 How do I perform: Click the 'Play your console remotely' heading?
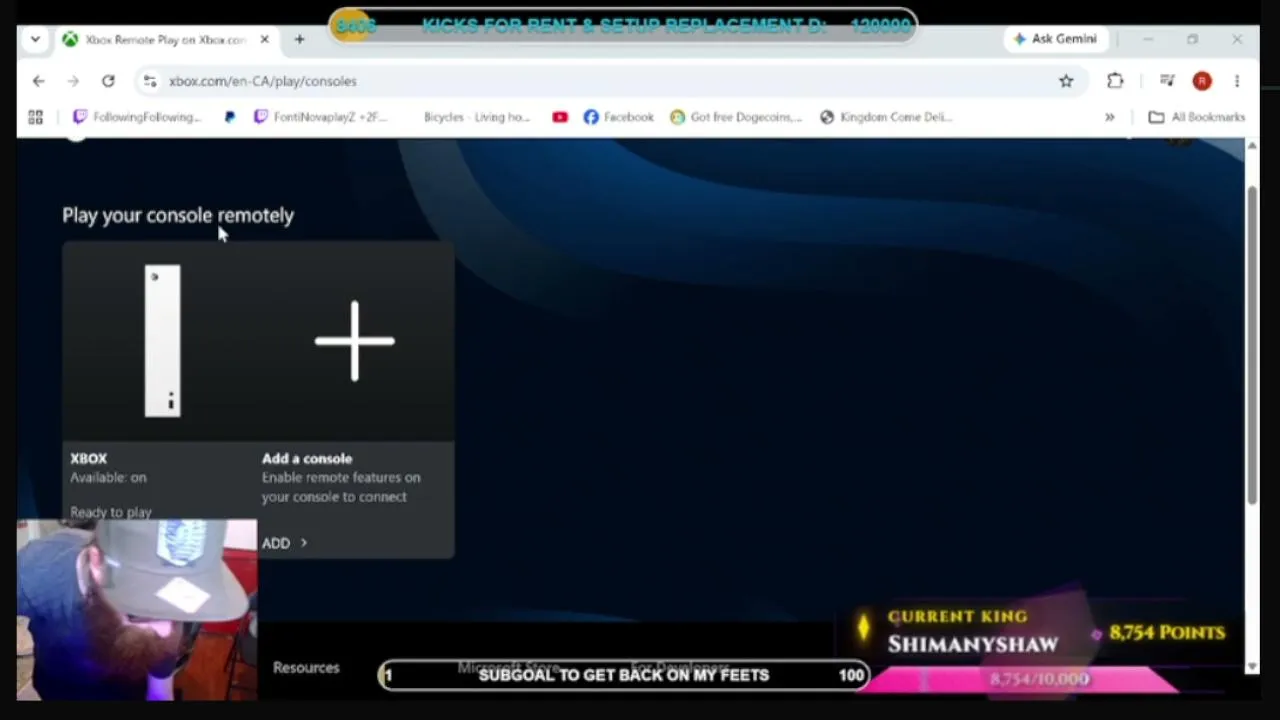point(178,215)
